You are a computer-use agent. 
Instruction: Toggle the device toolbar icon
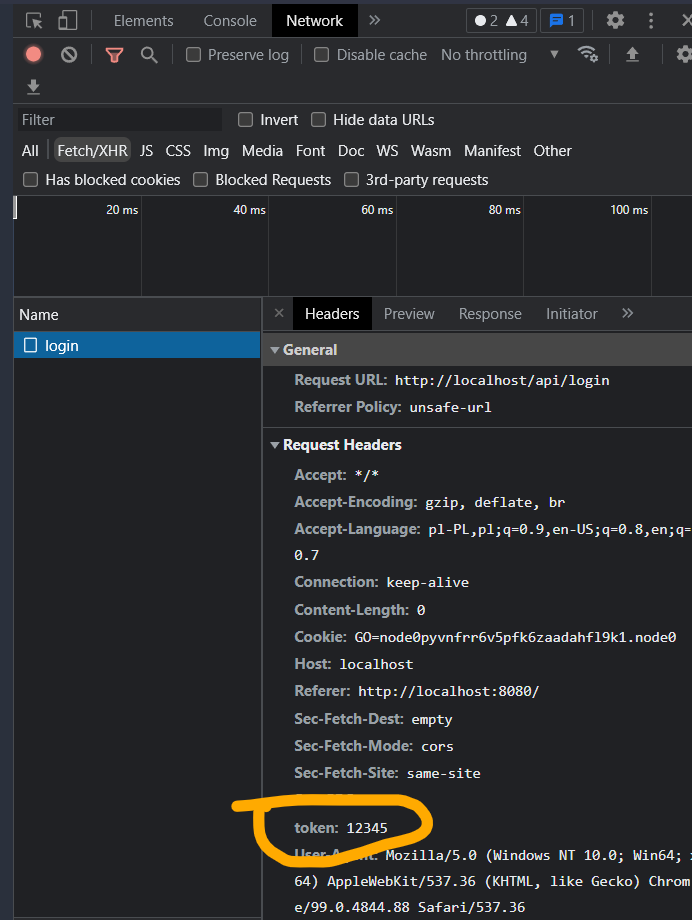tap(67, 20)
